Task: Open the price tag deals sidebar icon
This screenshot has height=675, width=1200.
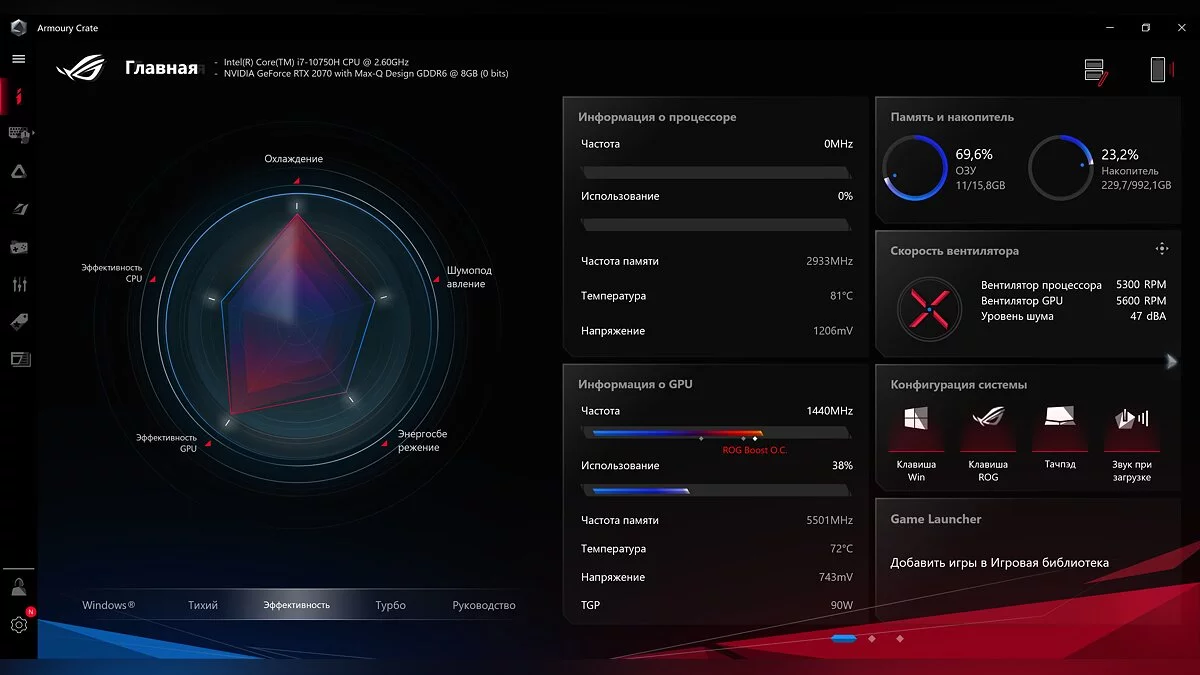Action: pos(19,322)
